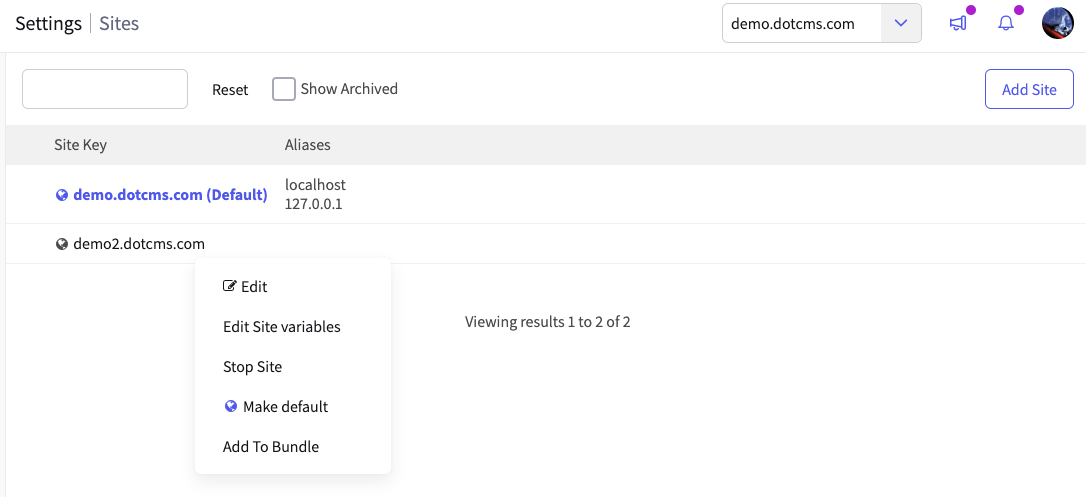Focus the site search filter input
1086x497 pixels.
(x=105, y=89)
